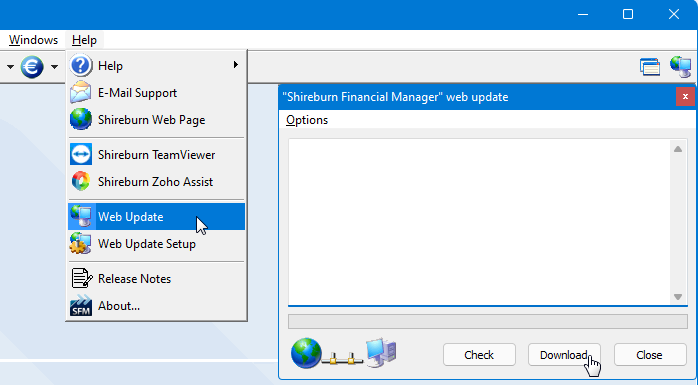Click the TeamViewer arrows icon
698x385 pixels.
pyautogui.click(x=81, y=154)
